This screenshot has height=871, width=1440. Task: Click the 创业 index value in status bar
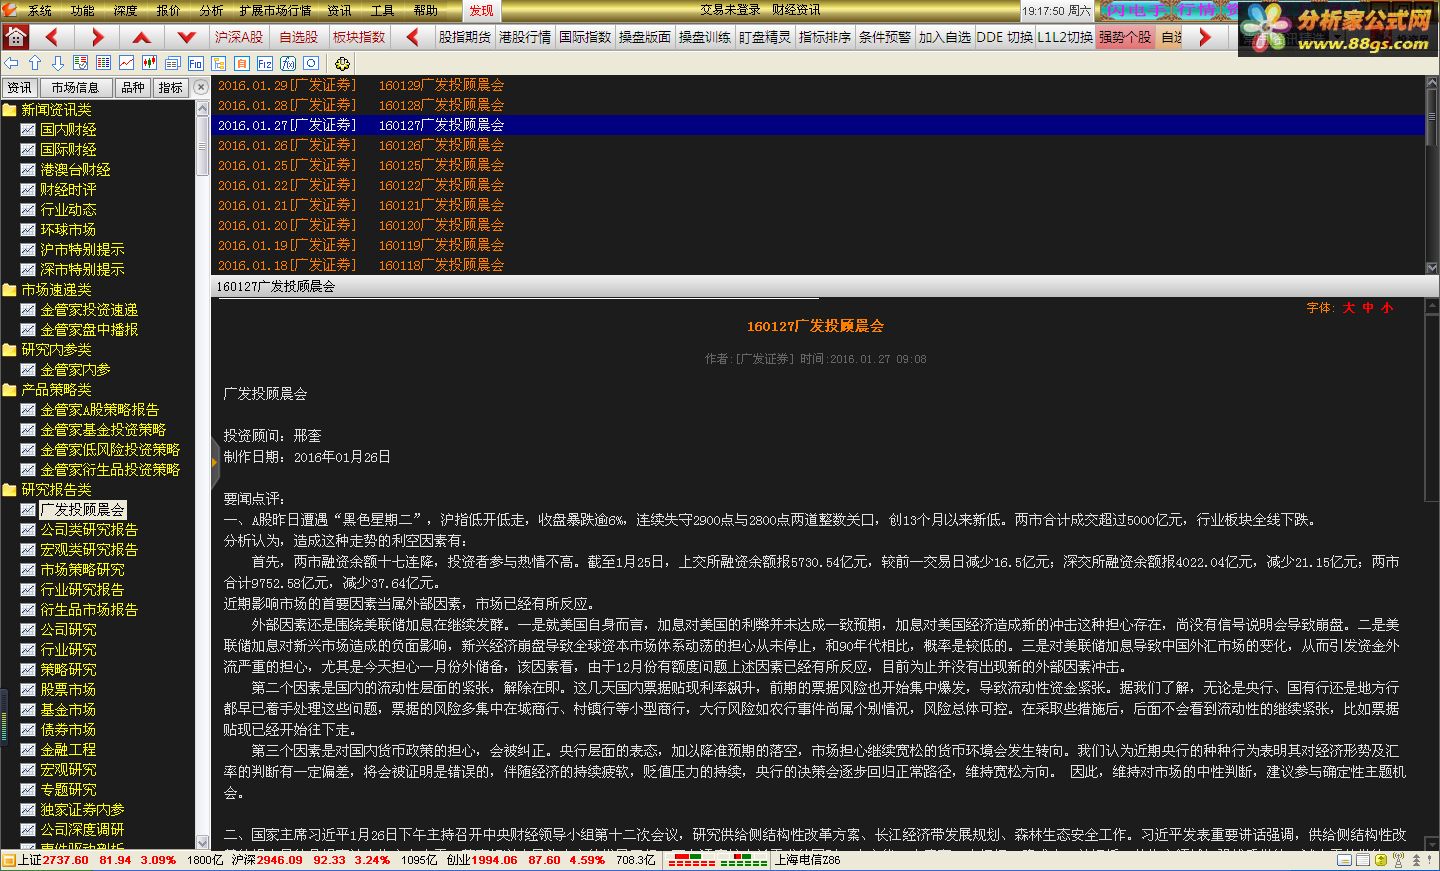[495, 860]
